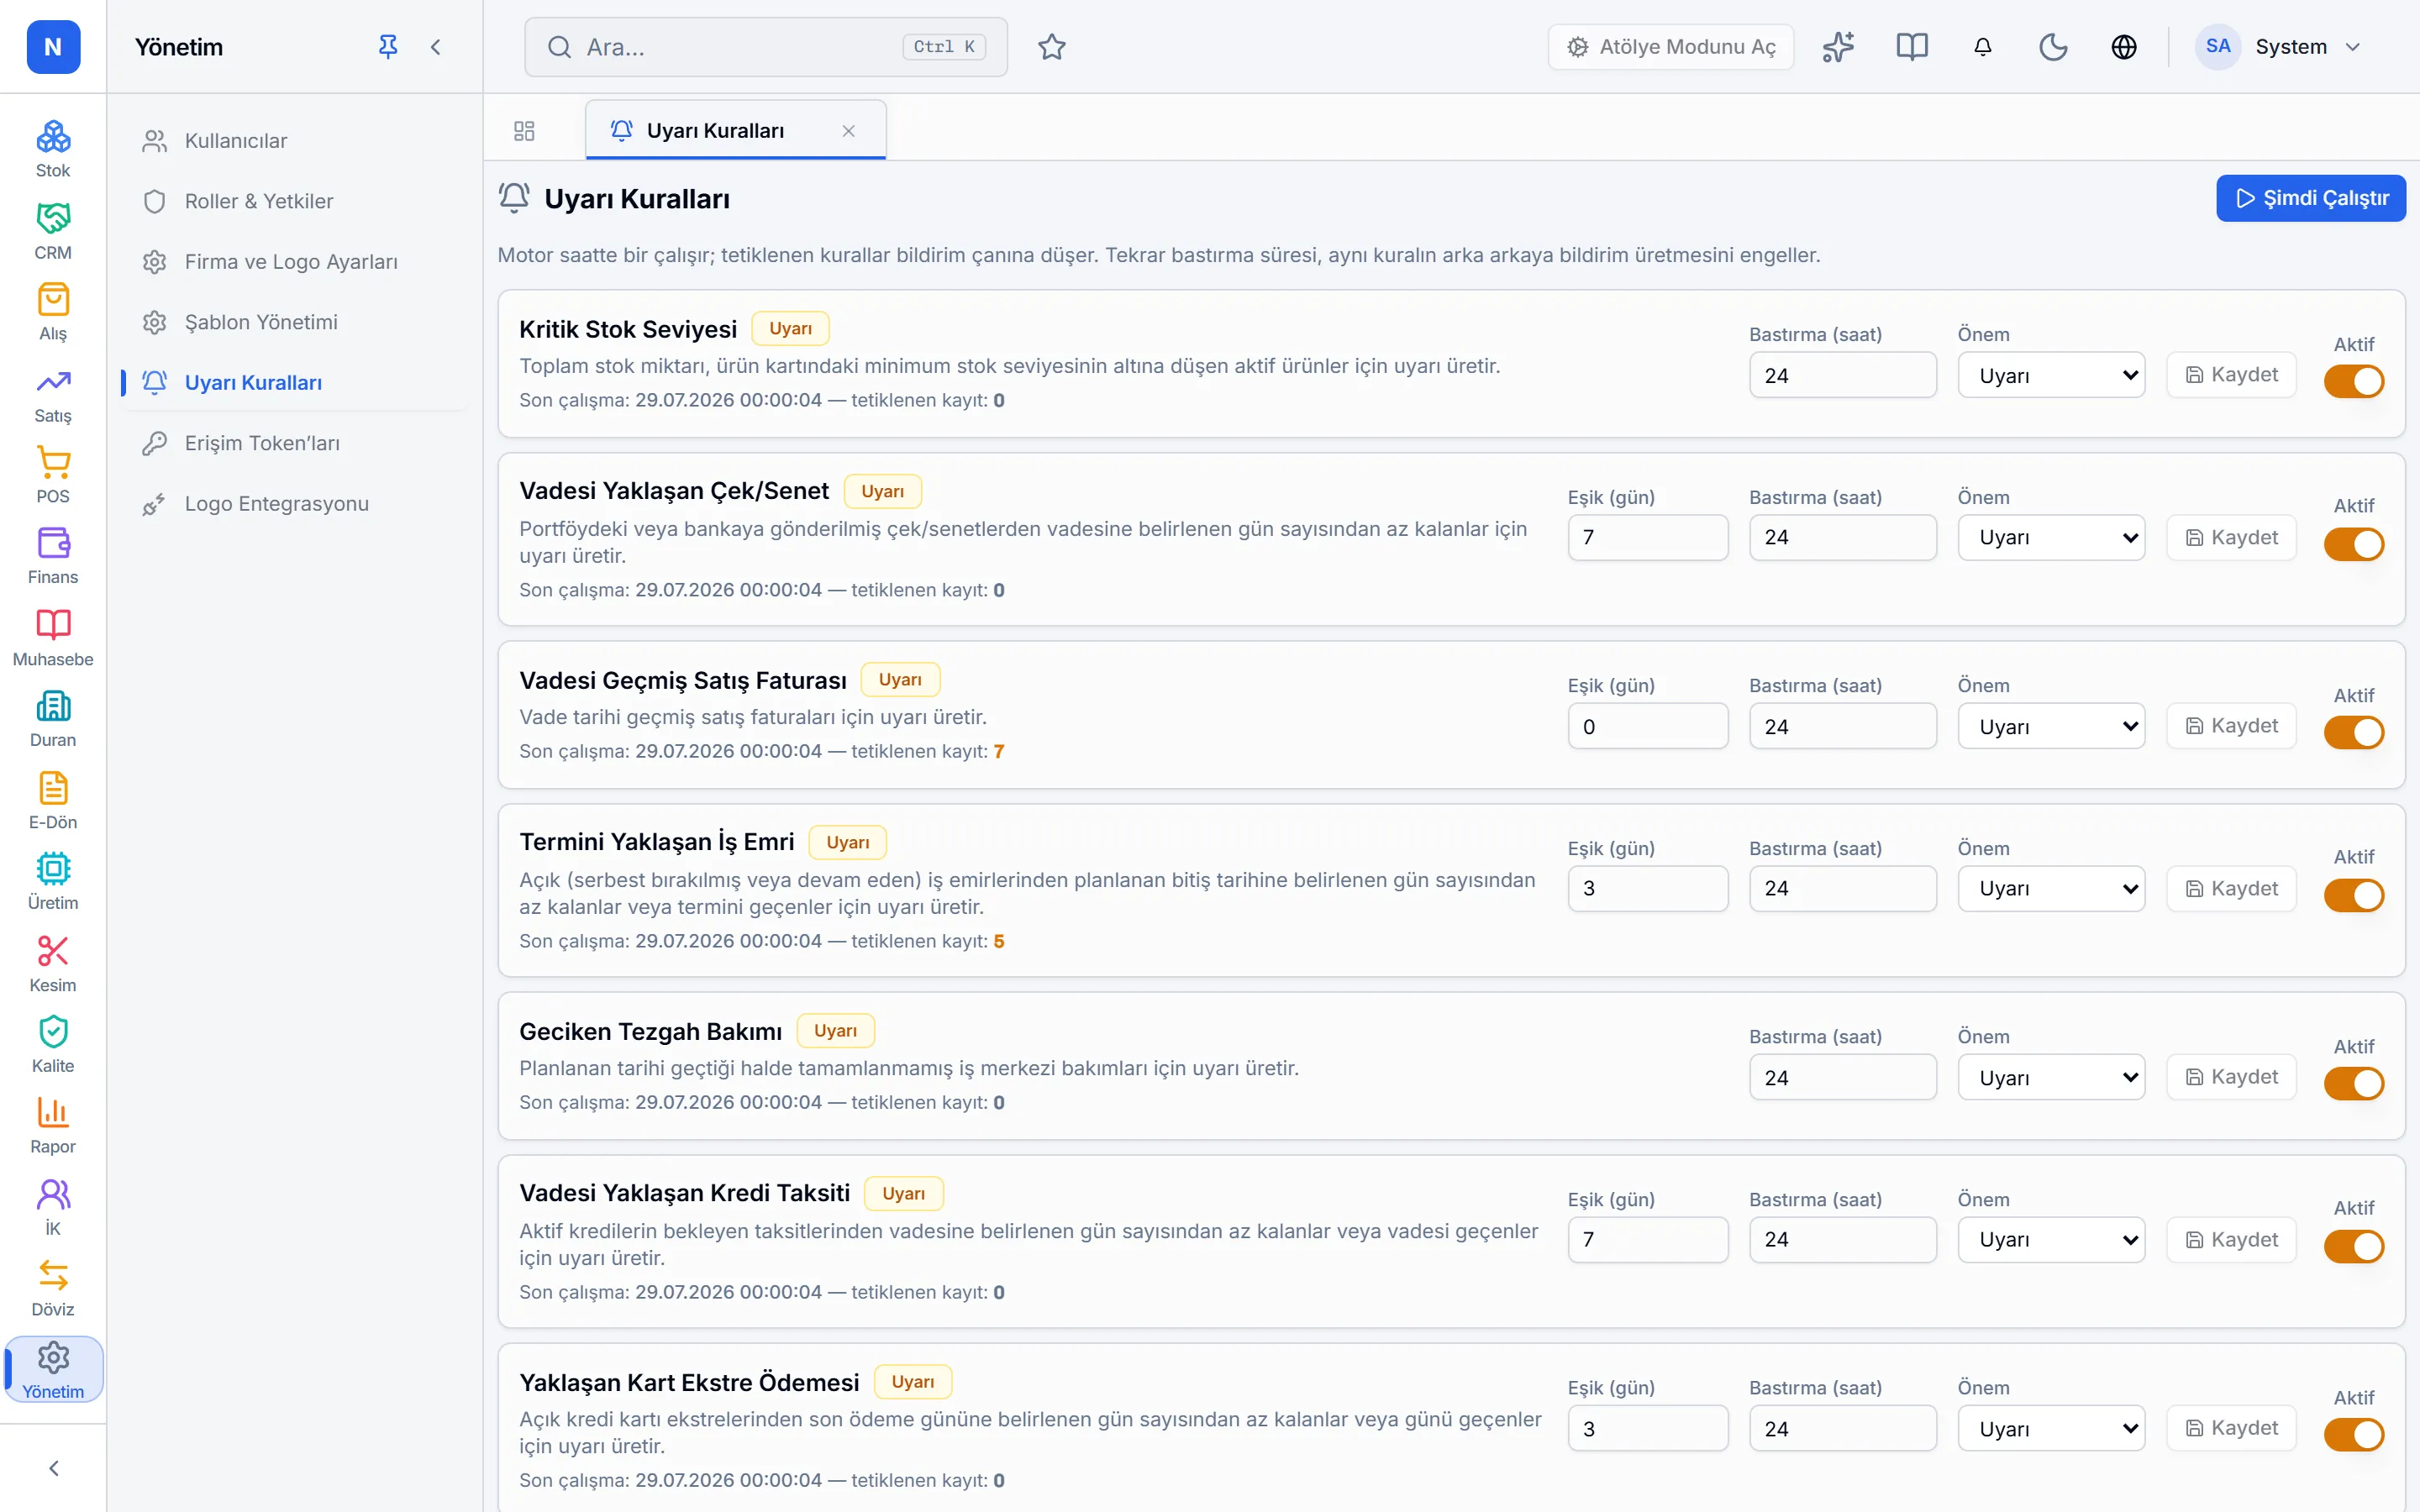Open the language globe icon
This screenshot has height=1512, width=2420.
tap(2123, 47)
